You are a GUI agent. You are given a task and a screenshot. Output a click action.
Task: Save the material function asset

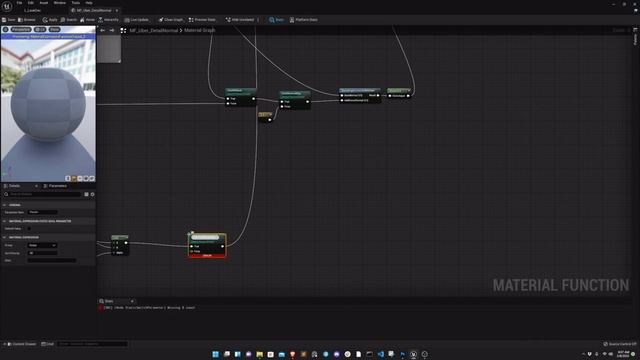[x=9, y=20]
